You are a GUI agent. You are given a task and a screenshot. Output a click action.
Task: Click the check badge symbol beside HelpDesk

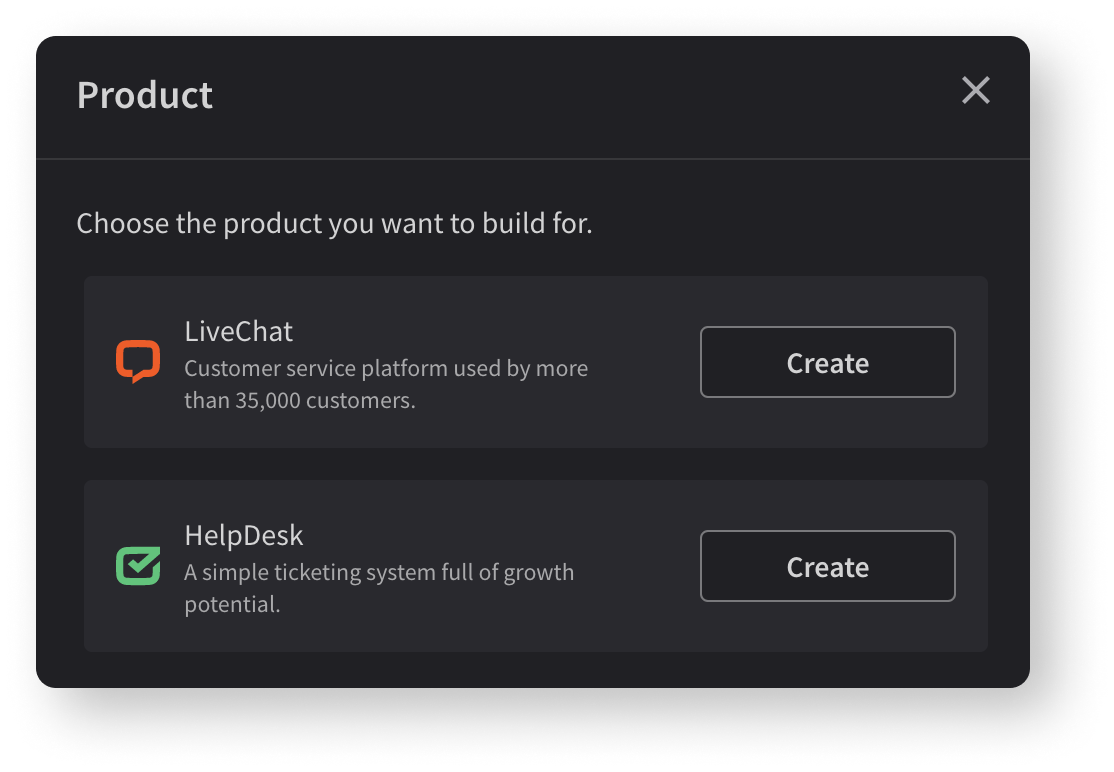(x=138, y=566)
